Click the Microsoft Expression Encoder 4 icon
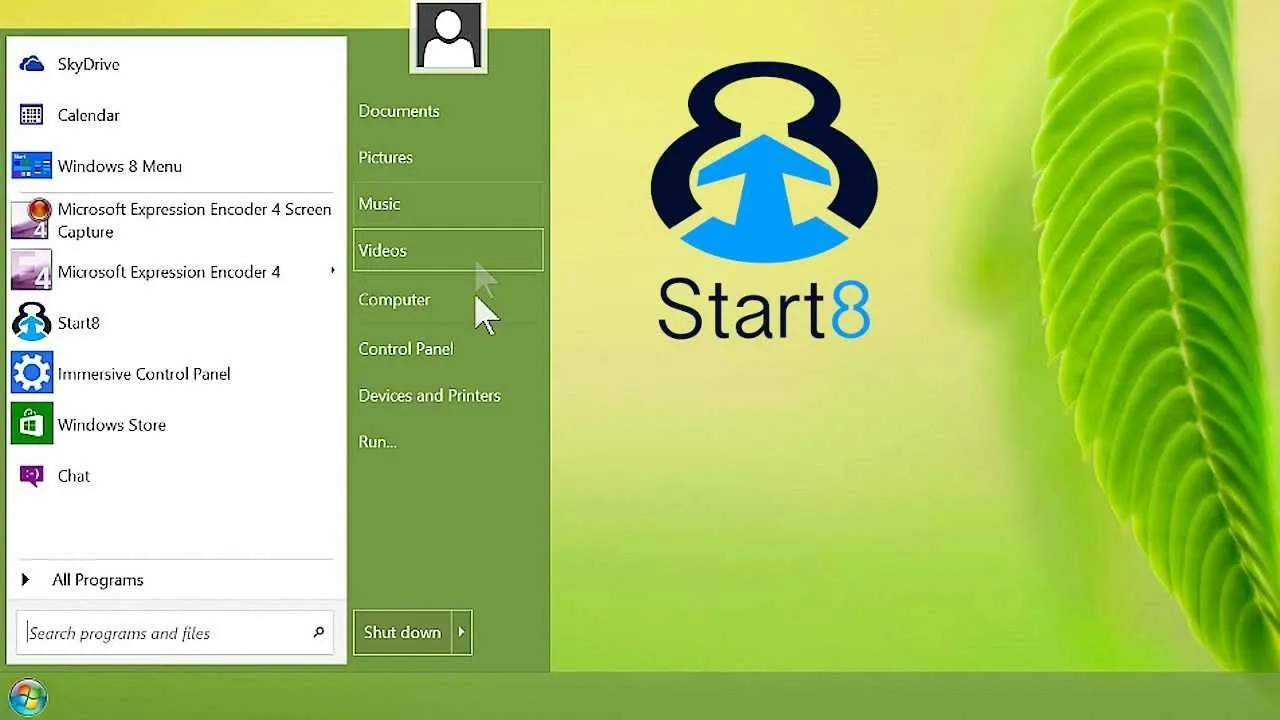The width and height of the screenshot is (1280, 720). [x=31, y=271]
